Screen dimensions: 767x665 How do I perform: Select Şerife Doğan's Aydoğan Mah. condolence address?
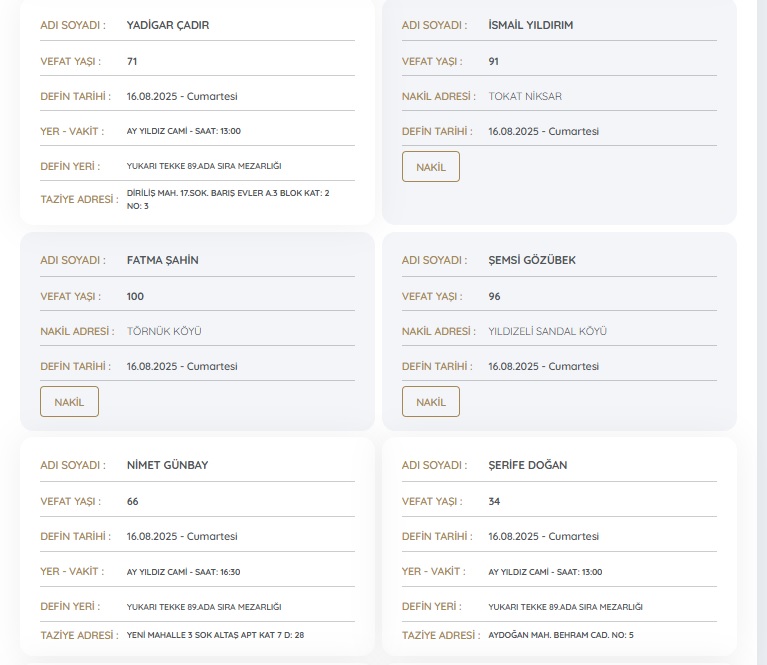pos(560,635)
